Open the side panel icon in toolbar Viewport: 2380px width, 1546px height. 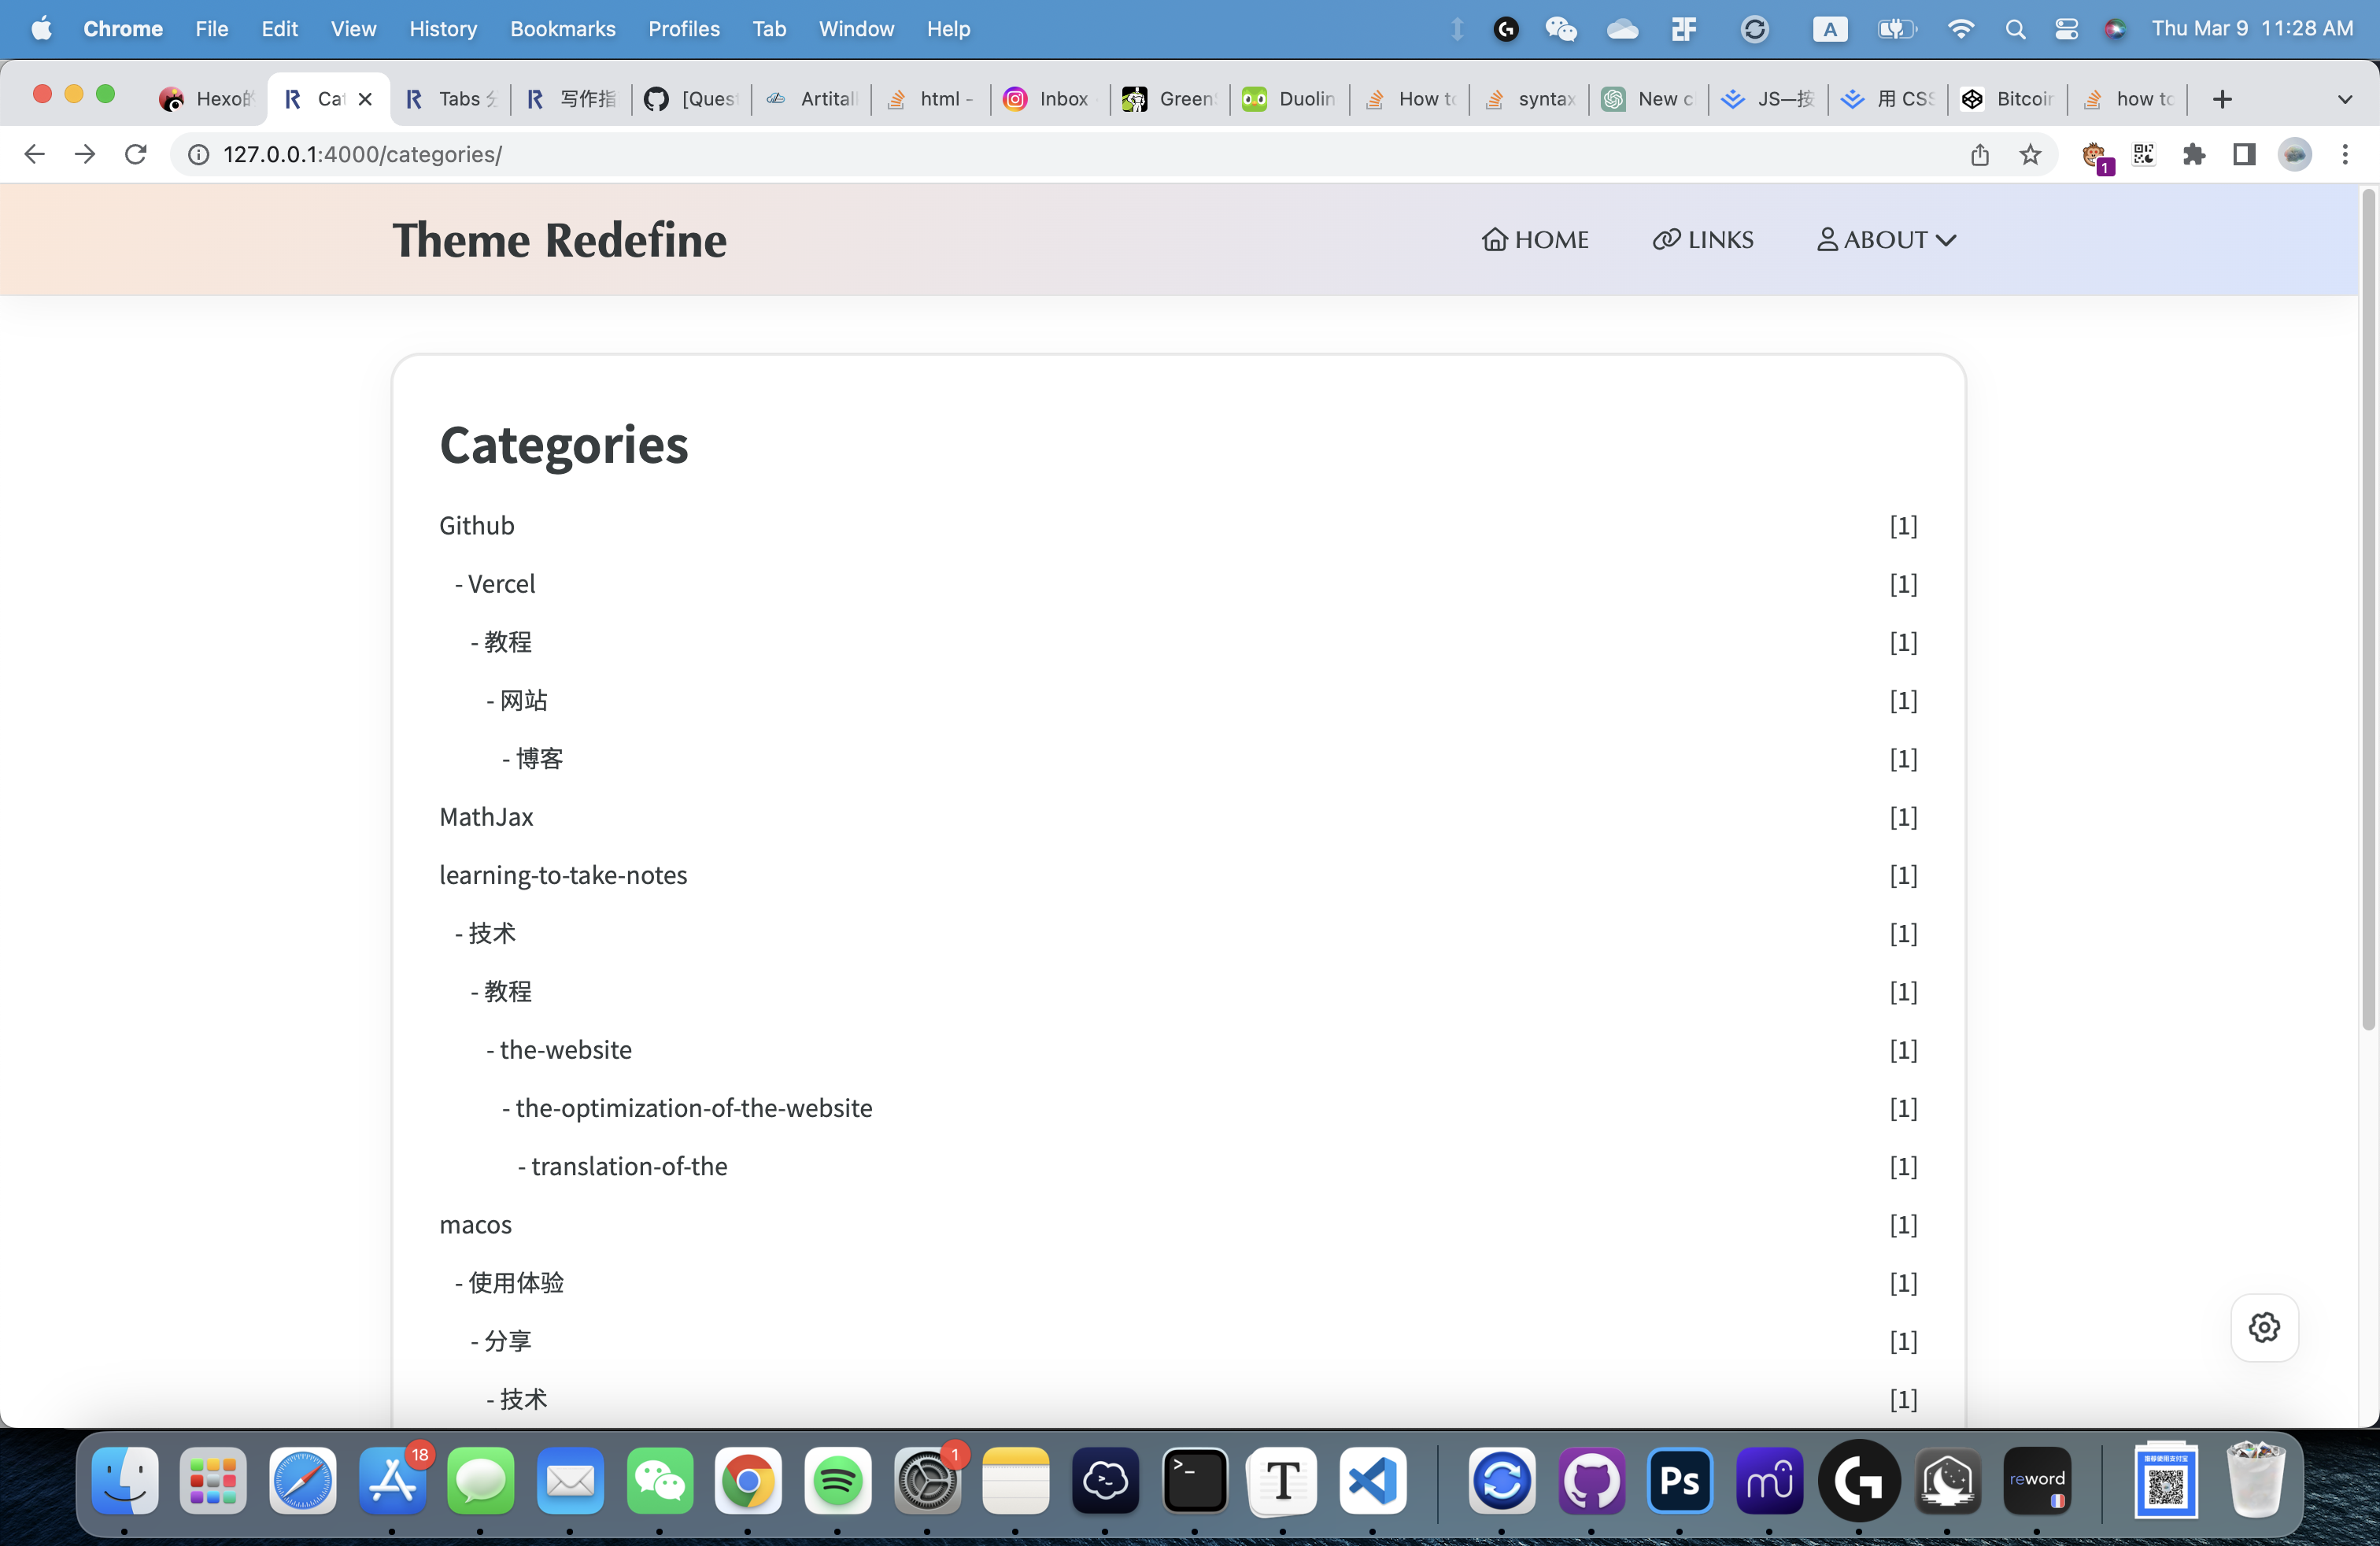click(x=2244, y=155)
